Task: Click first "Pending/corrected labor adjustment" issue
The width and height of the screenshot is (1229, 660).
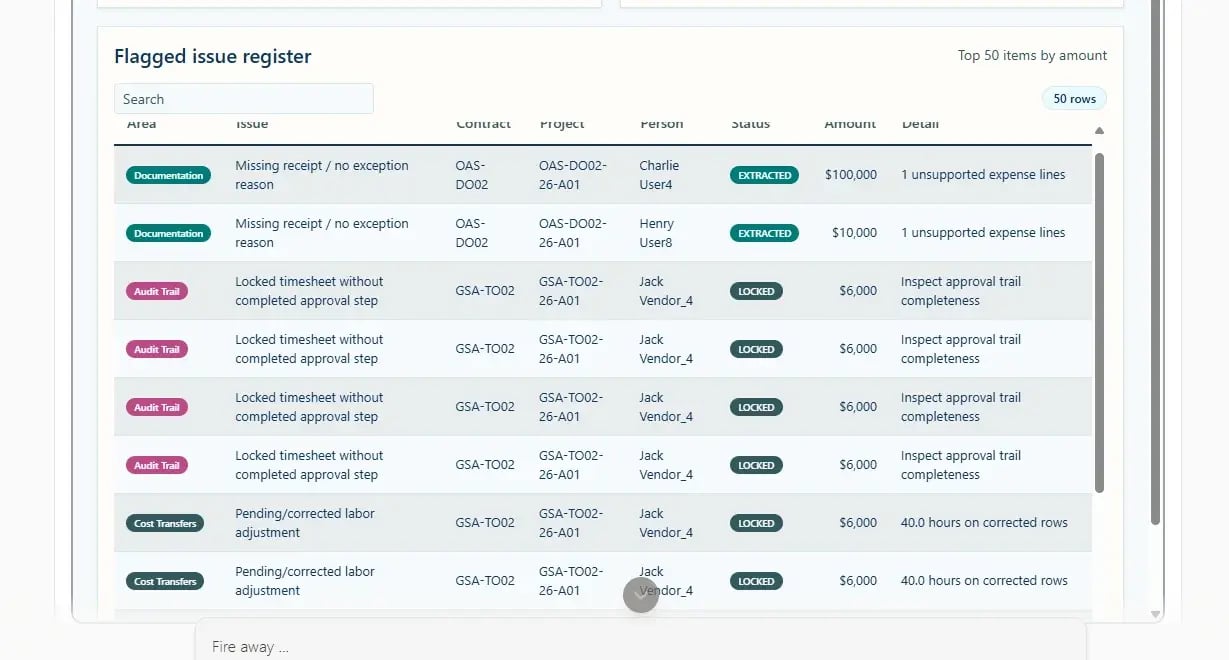Action: click(305, 523)
